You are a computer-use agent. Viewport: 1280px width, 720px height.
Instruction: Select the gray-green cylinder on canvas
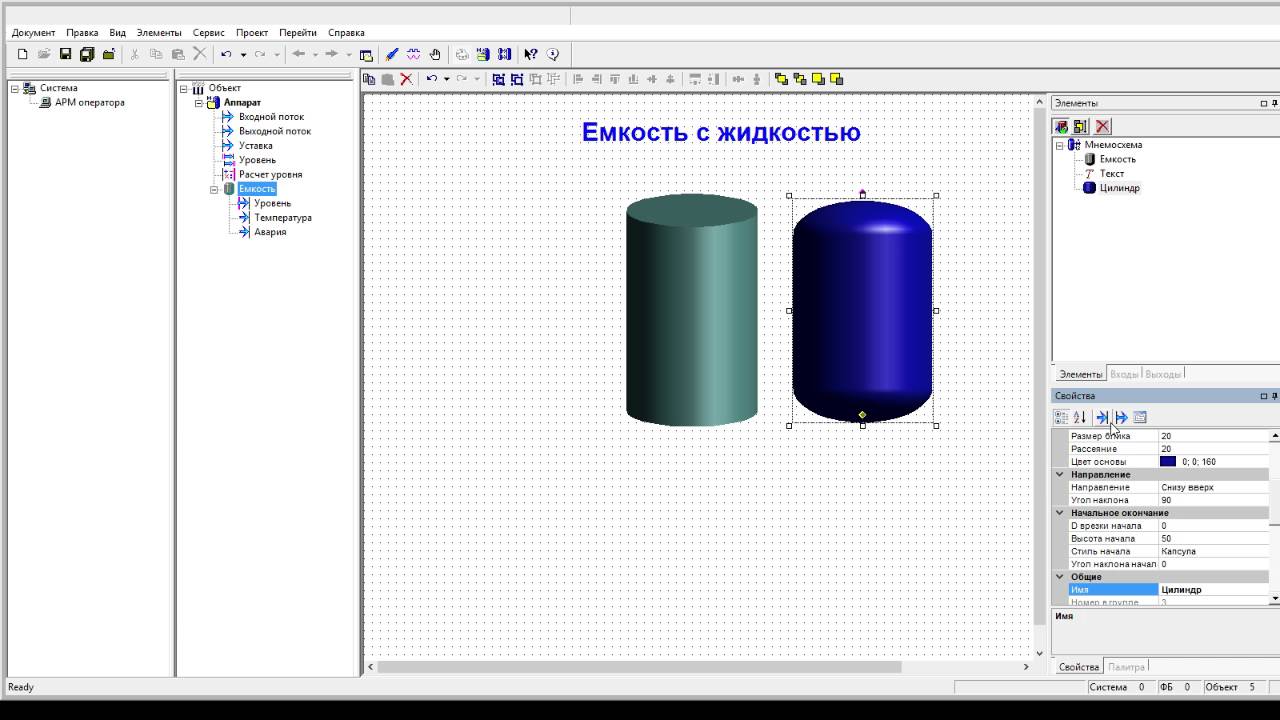[692, 310]
